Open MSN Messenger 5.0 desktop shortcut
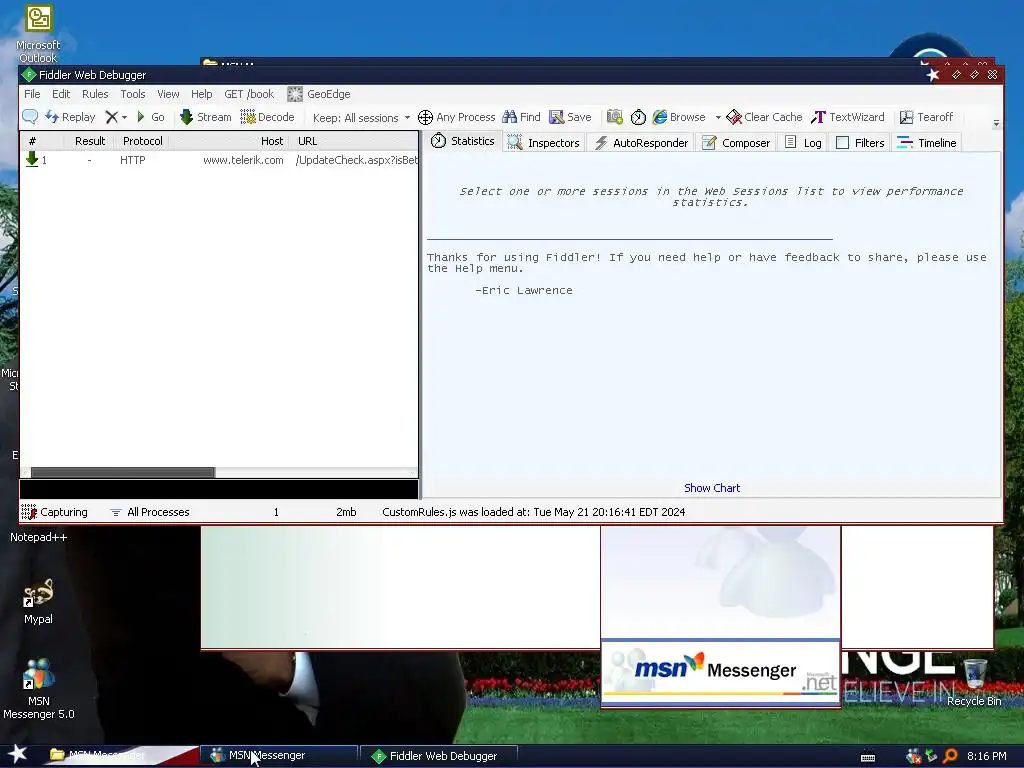This screenshot has width=1024, height=768. pyautogui.click(x=39, y=689)
